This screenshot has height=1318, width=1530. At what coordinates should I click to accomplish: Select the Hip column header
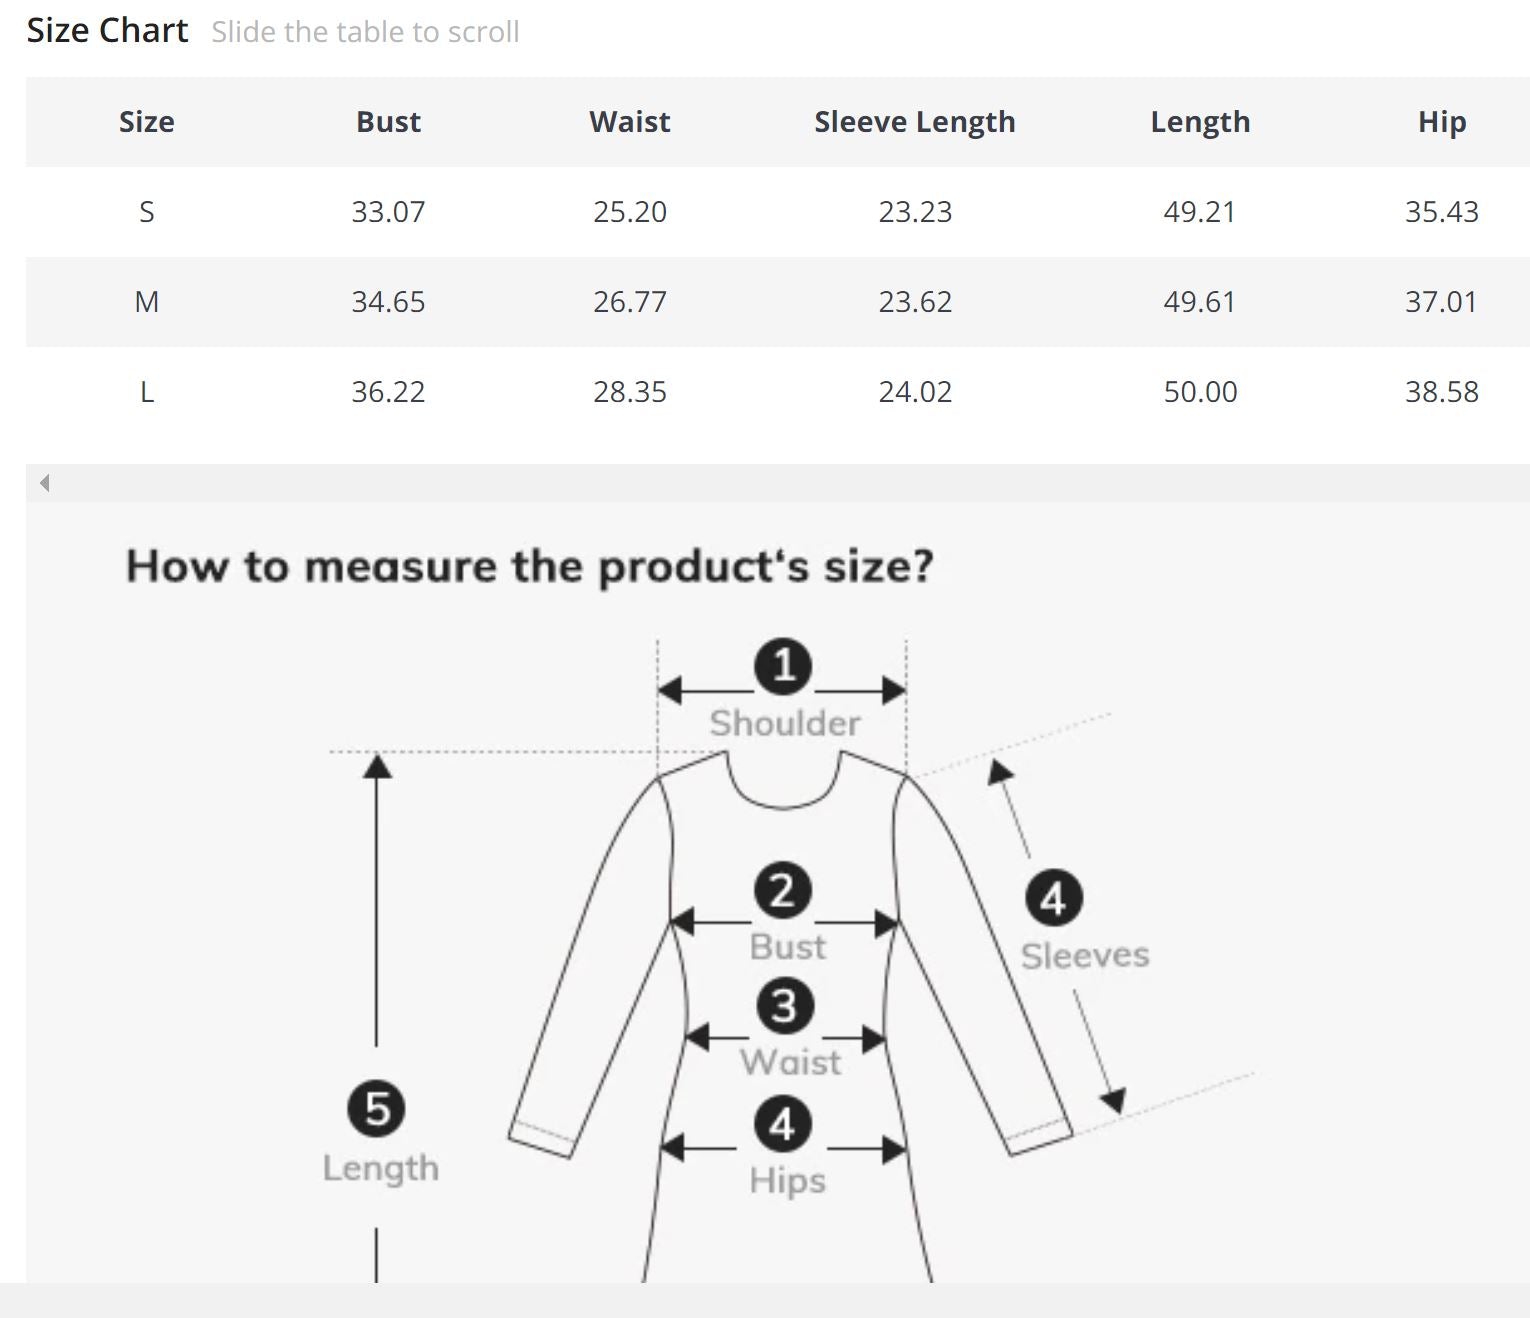point(1441,122)
